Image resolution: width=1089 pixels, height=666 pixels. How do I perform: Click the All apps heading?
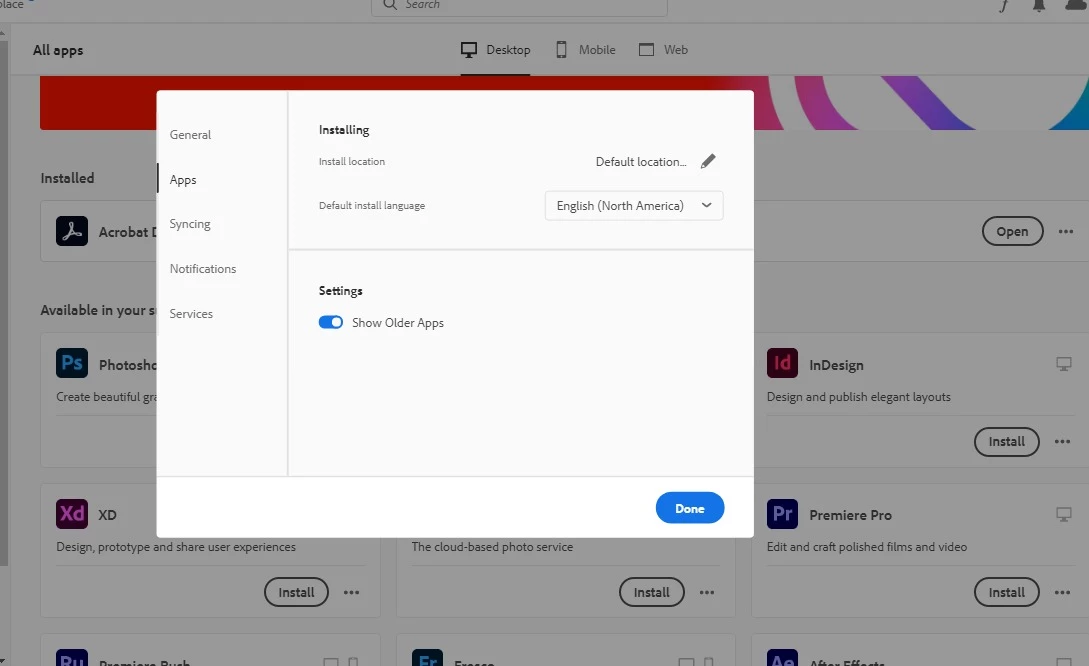point(58,50)
